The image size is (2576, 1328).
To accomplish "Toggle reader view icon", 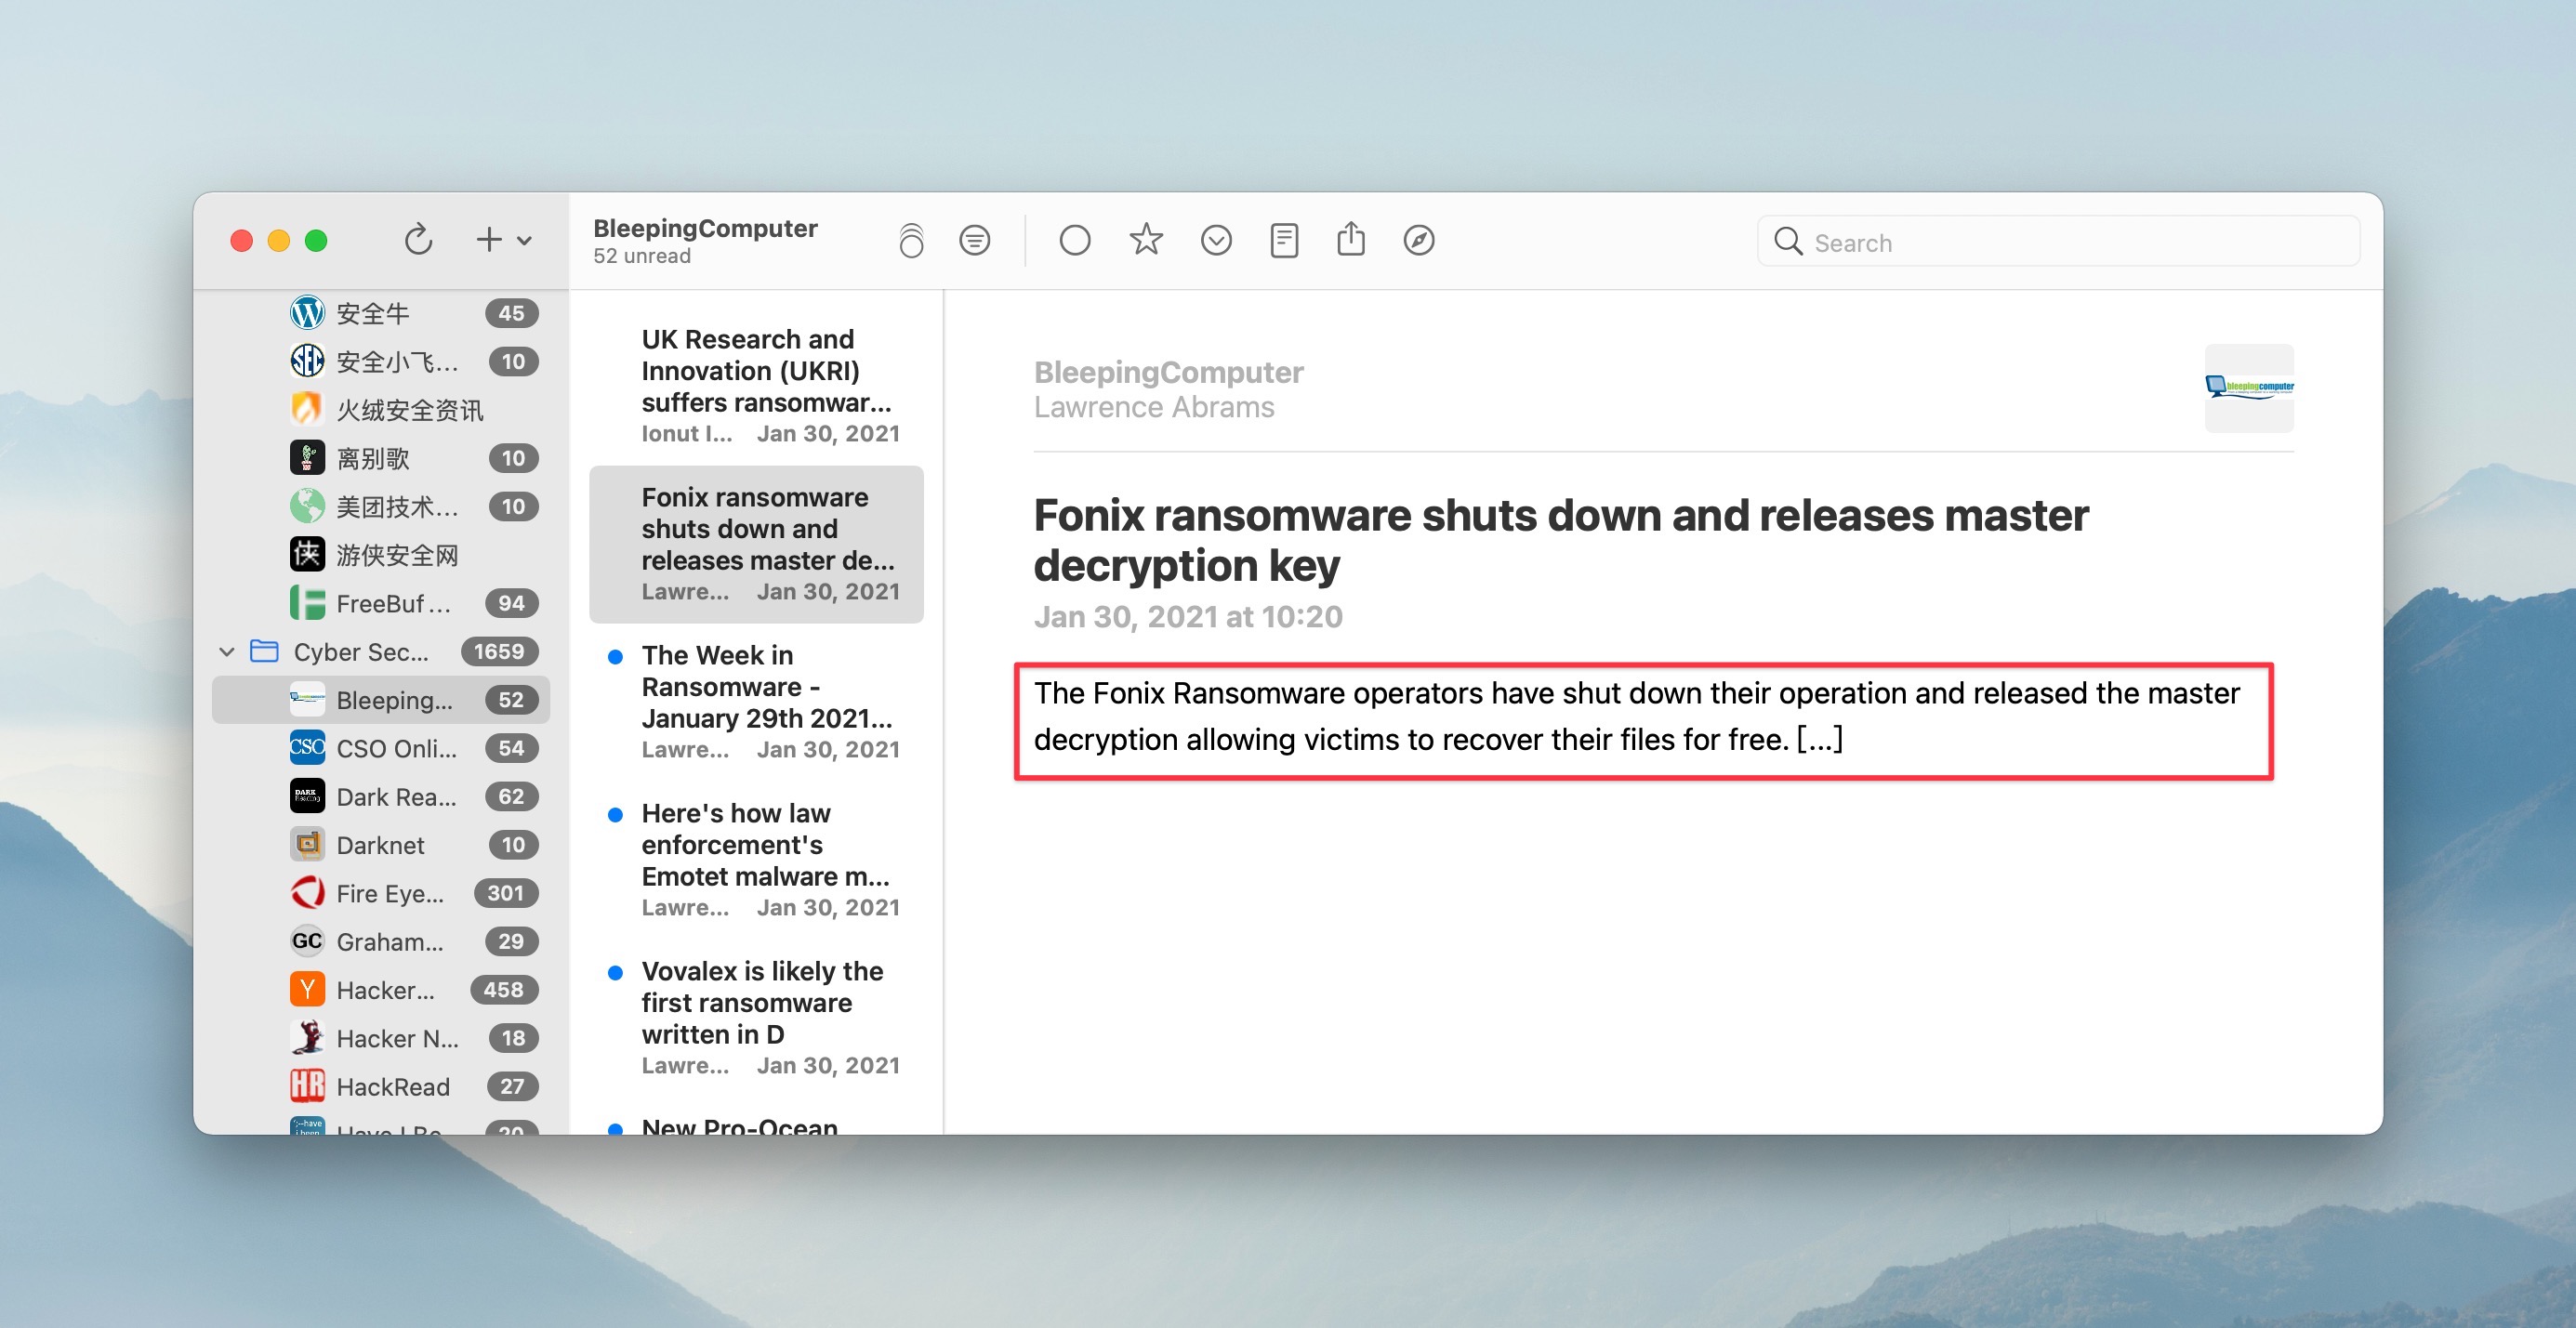I will (x=1284, y=240).
